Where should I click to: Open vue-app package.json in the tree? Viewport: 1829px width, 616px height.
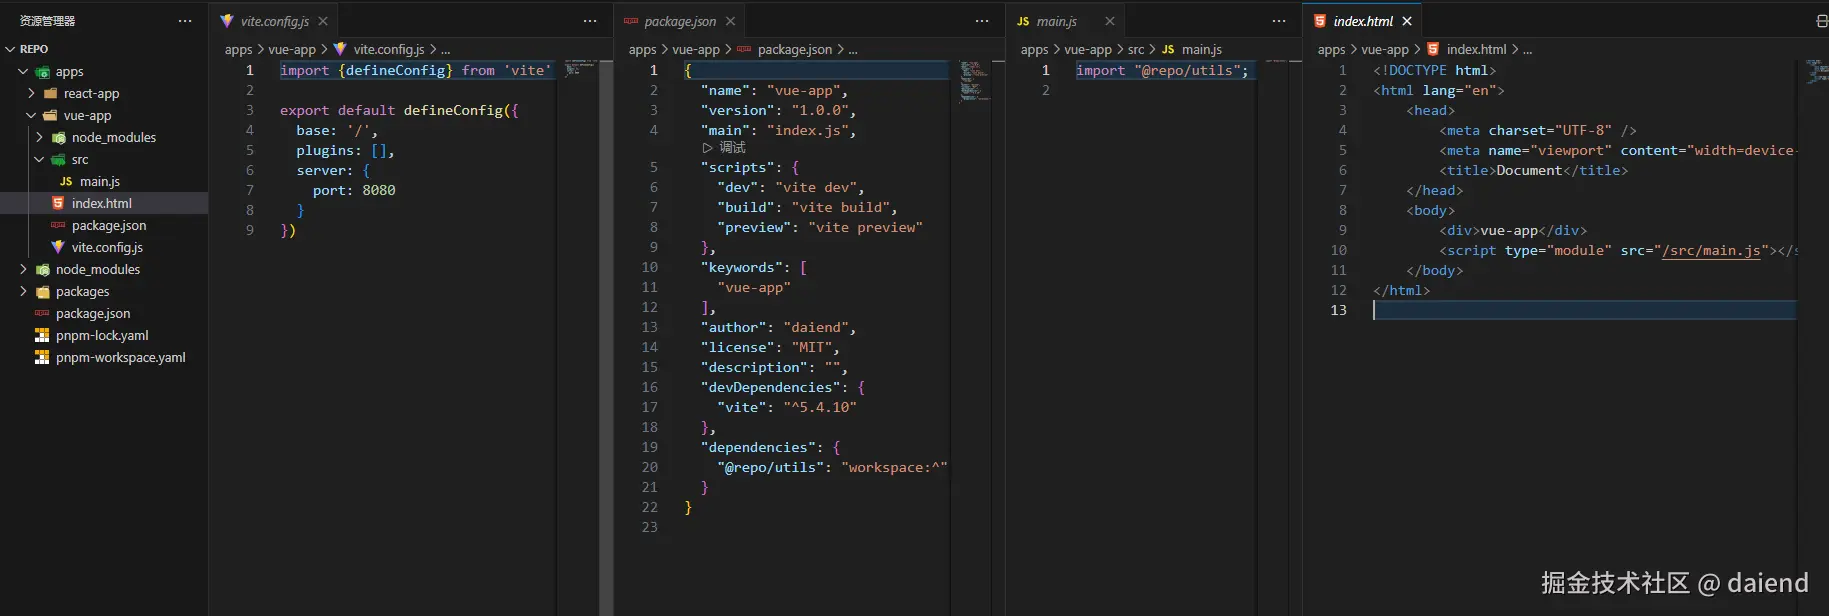coord(109,225)
